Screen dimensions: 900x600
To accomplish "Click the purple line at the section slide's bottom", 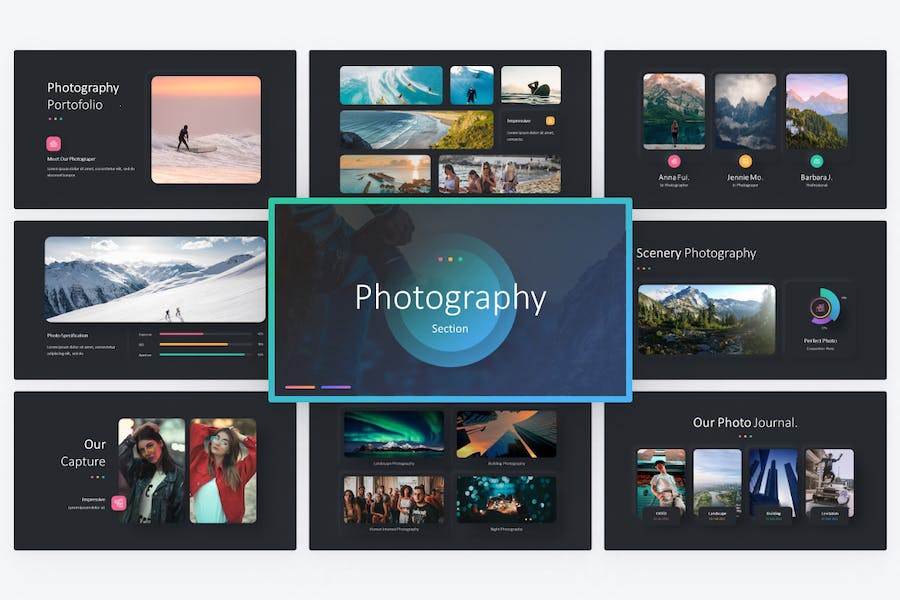I will pos(336,388).
